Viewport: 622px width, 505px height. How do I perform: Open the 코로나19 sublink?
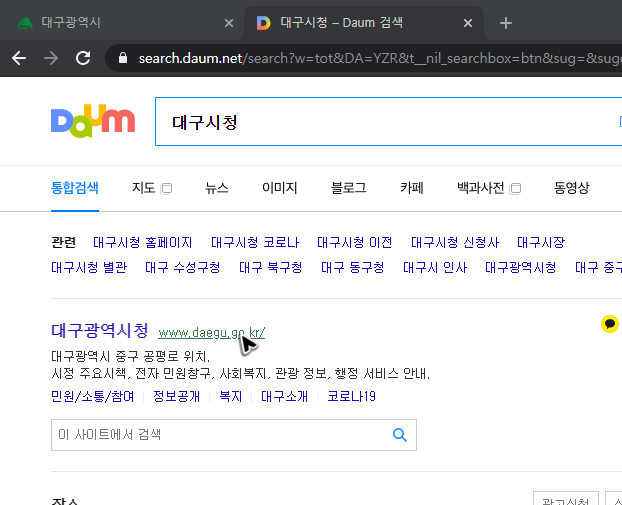pyautogui.click(x=351, y=396)
